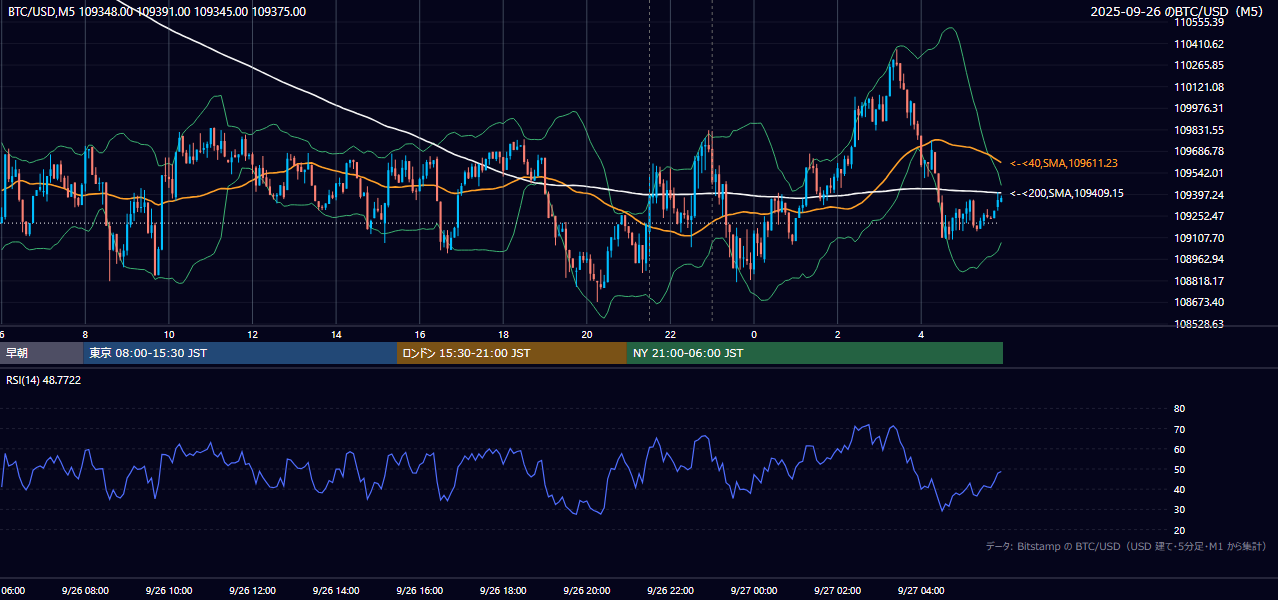Select the NY 21:00-06:00 JST session bar

pos(815,353)
